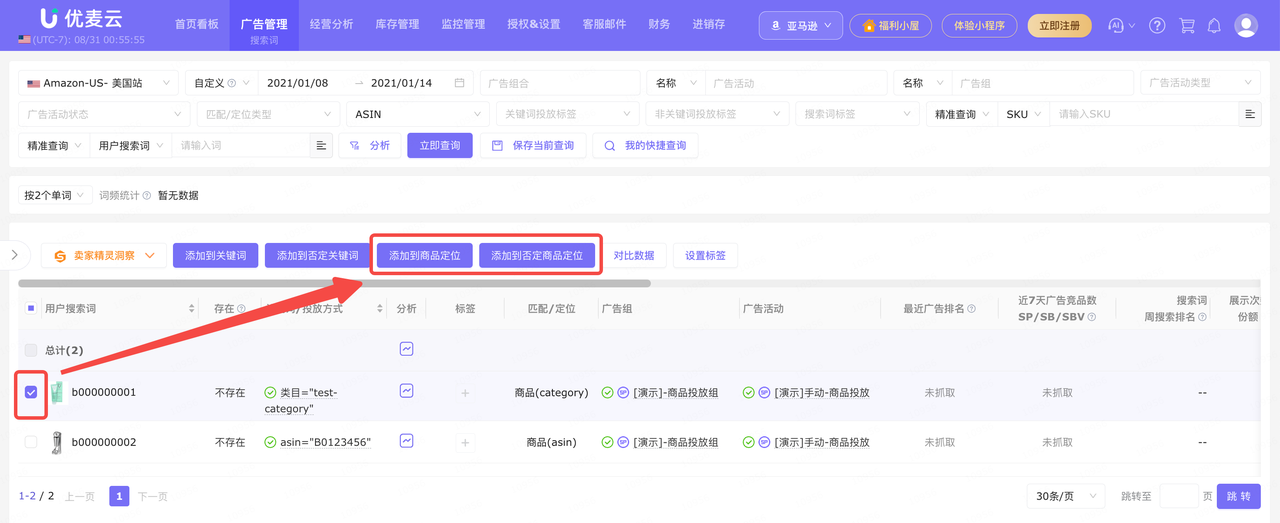This screenshot has width=1280, height=523.
Task: Toggle the 总计(2) row checkbox
Action: point(31,350)
